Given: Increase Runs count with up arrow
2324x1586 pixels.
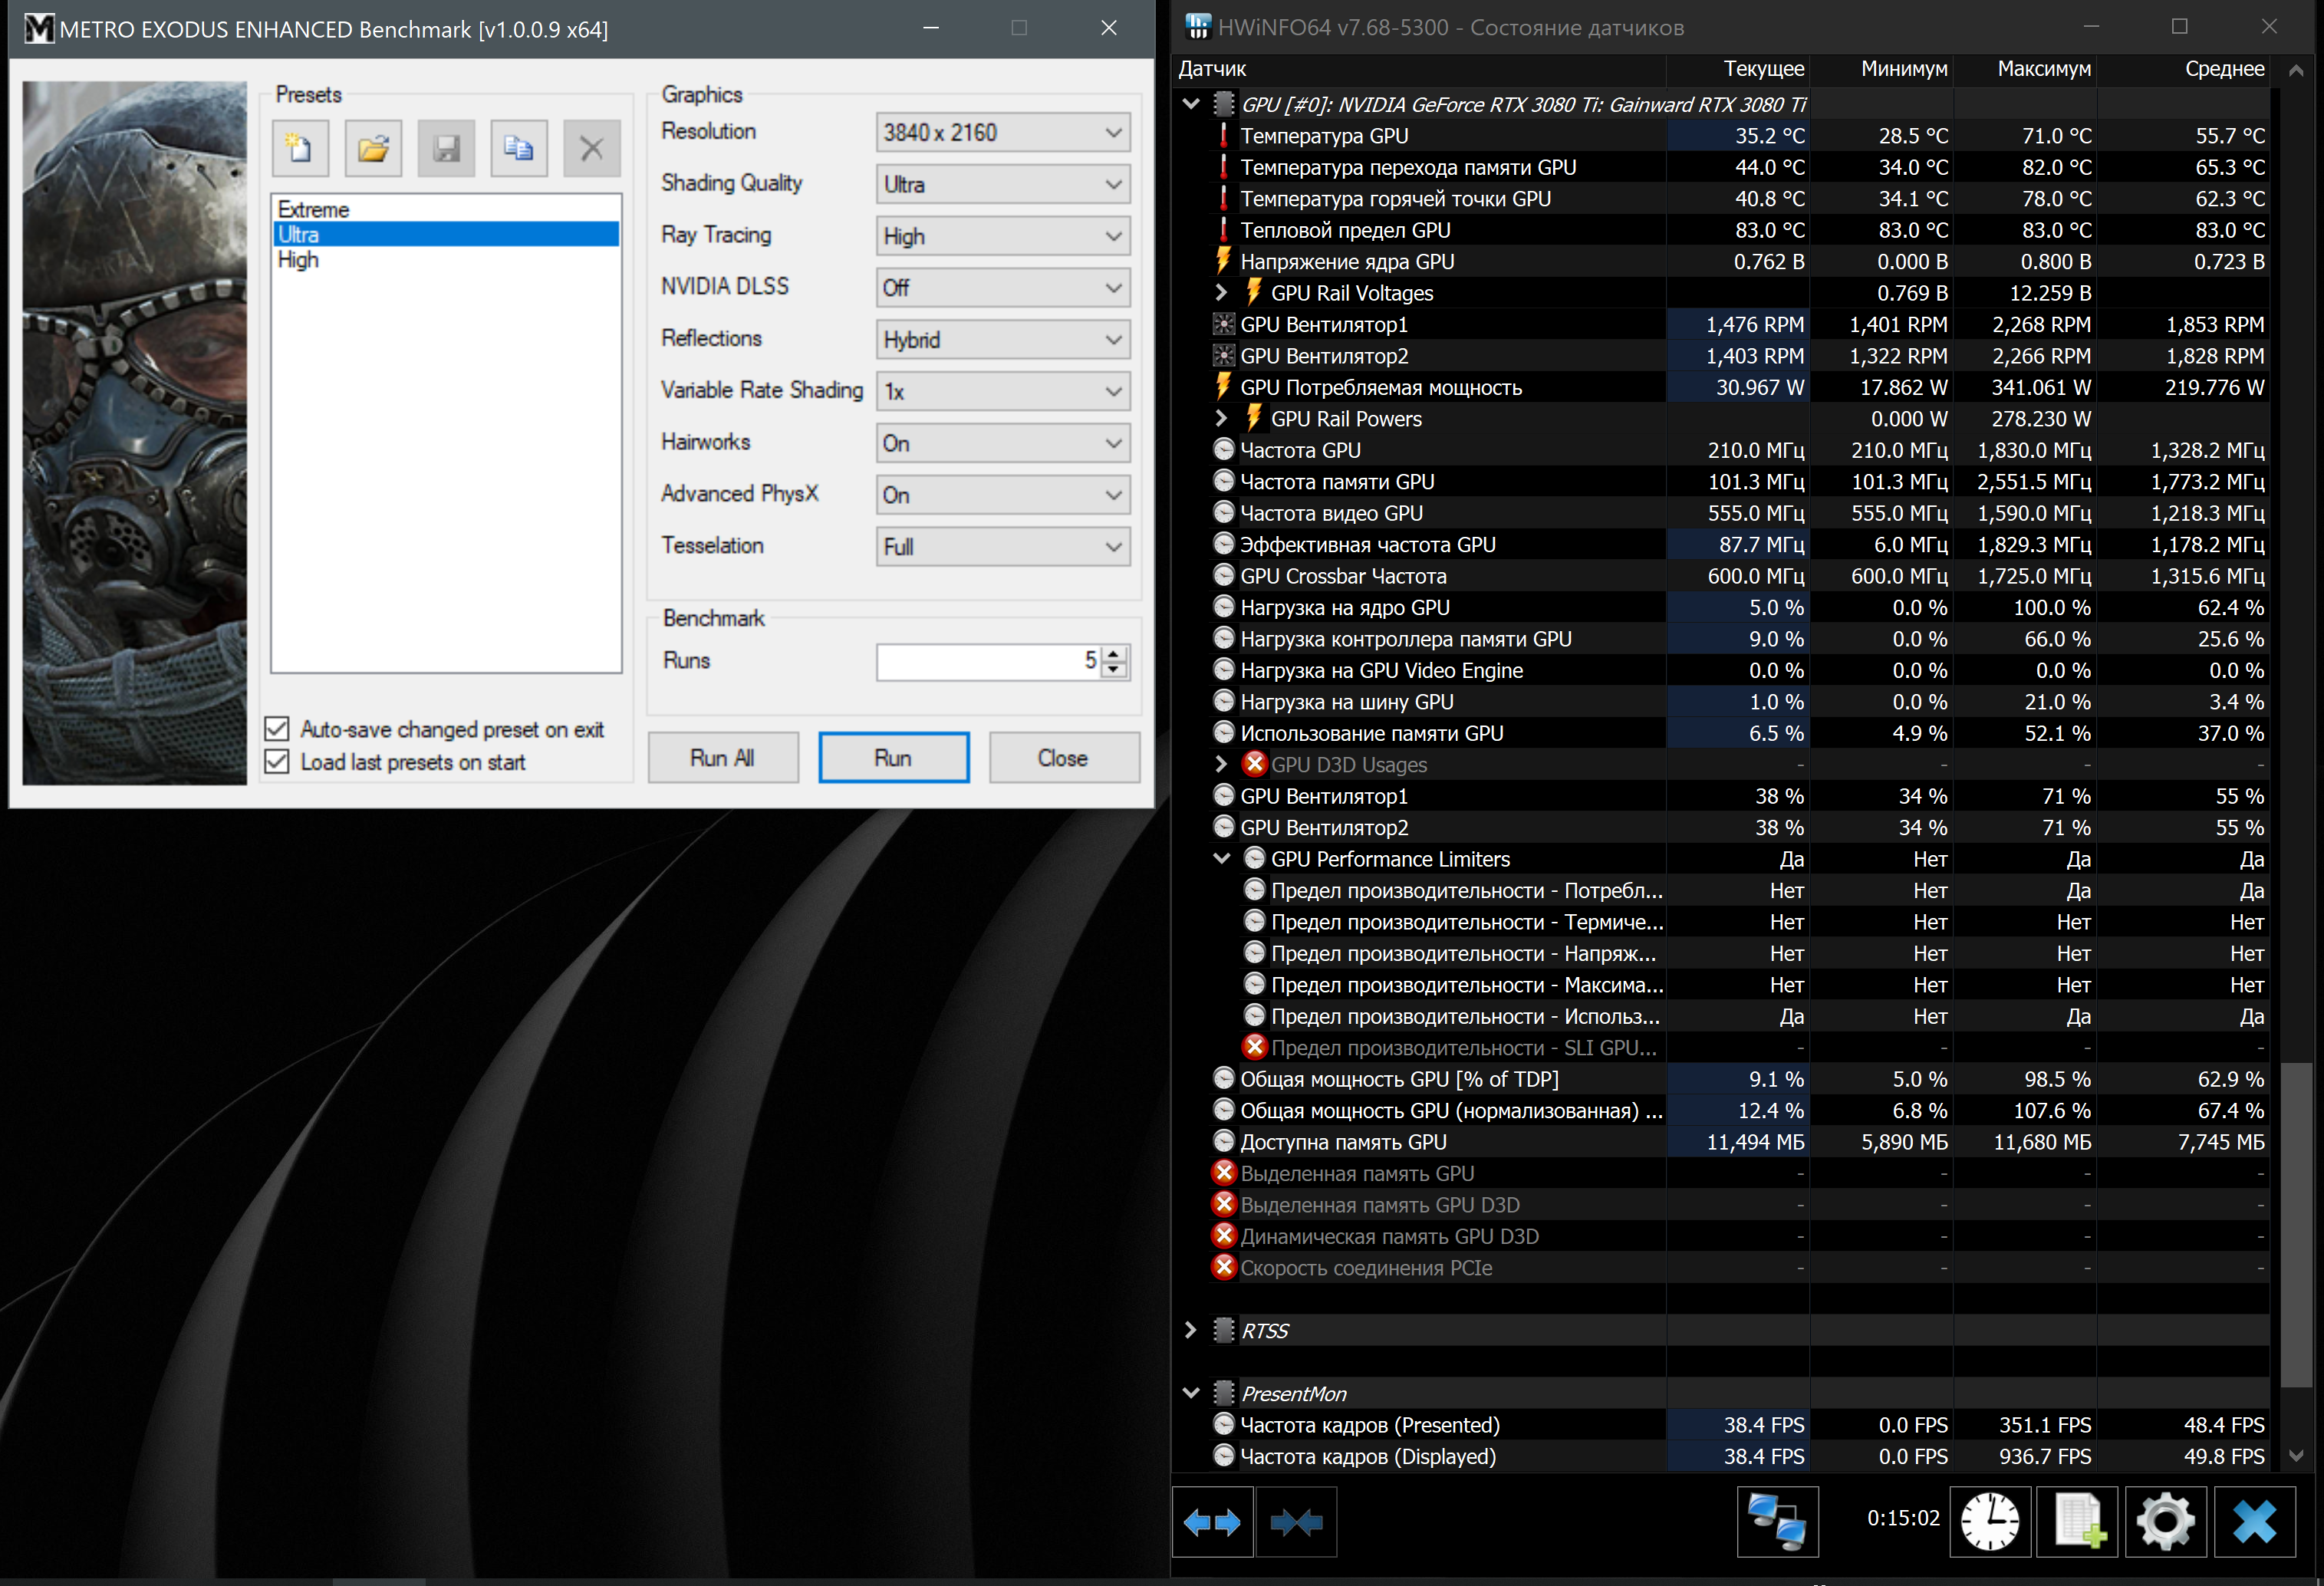Looking at the screenshot, I should point(1114,653).
